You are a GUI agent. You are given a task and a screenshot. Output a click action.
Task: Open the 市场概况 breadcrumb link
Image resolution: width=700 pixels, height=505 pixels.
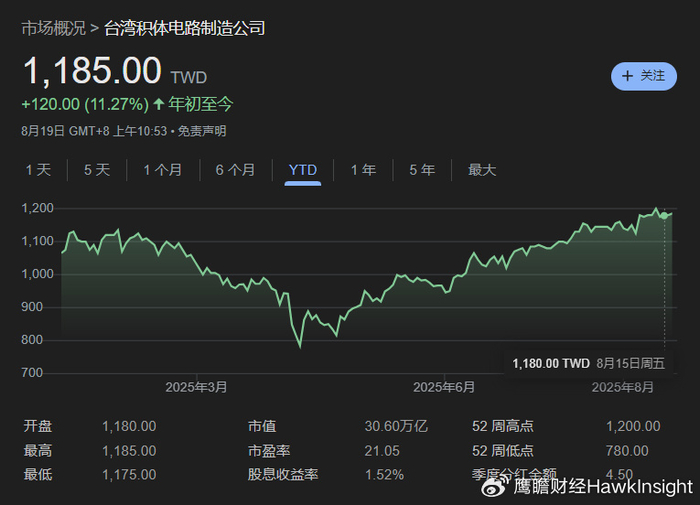[x=53, y=28]
